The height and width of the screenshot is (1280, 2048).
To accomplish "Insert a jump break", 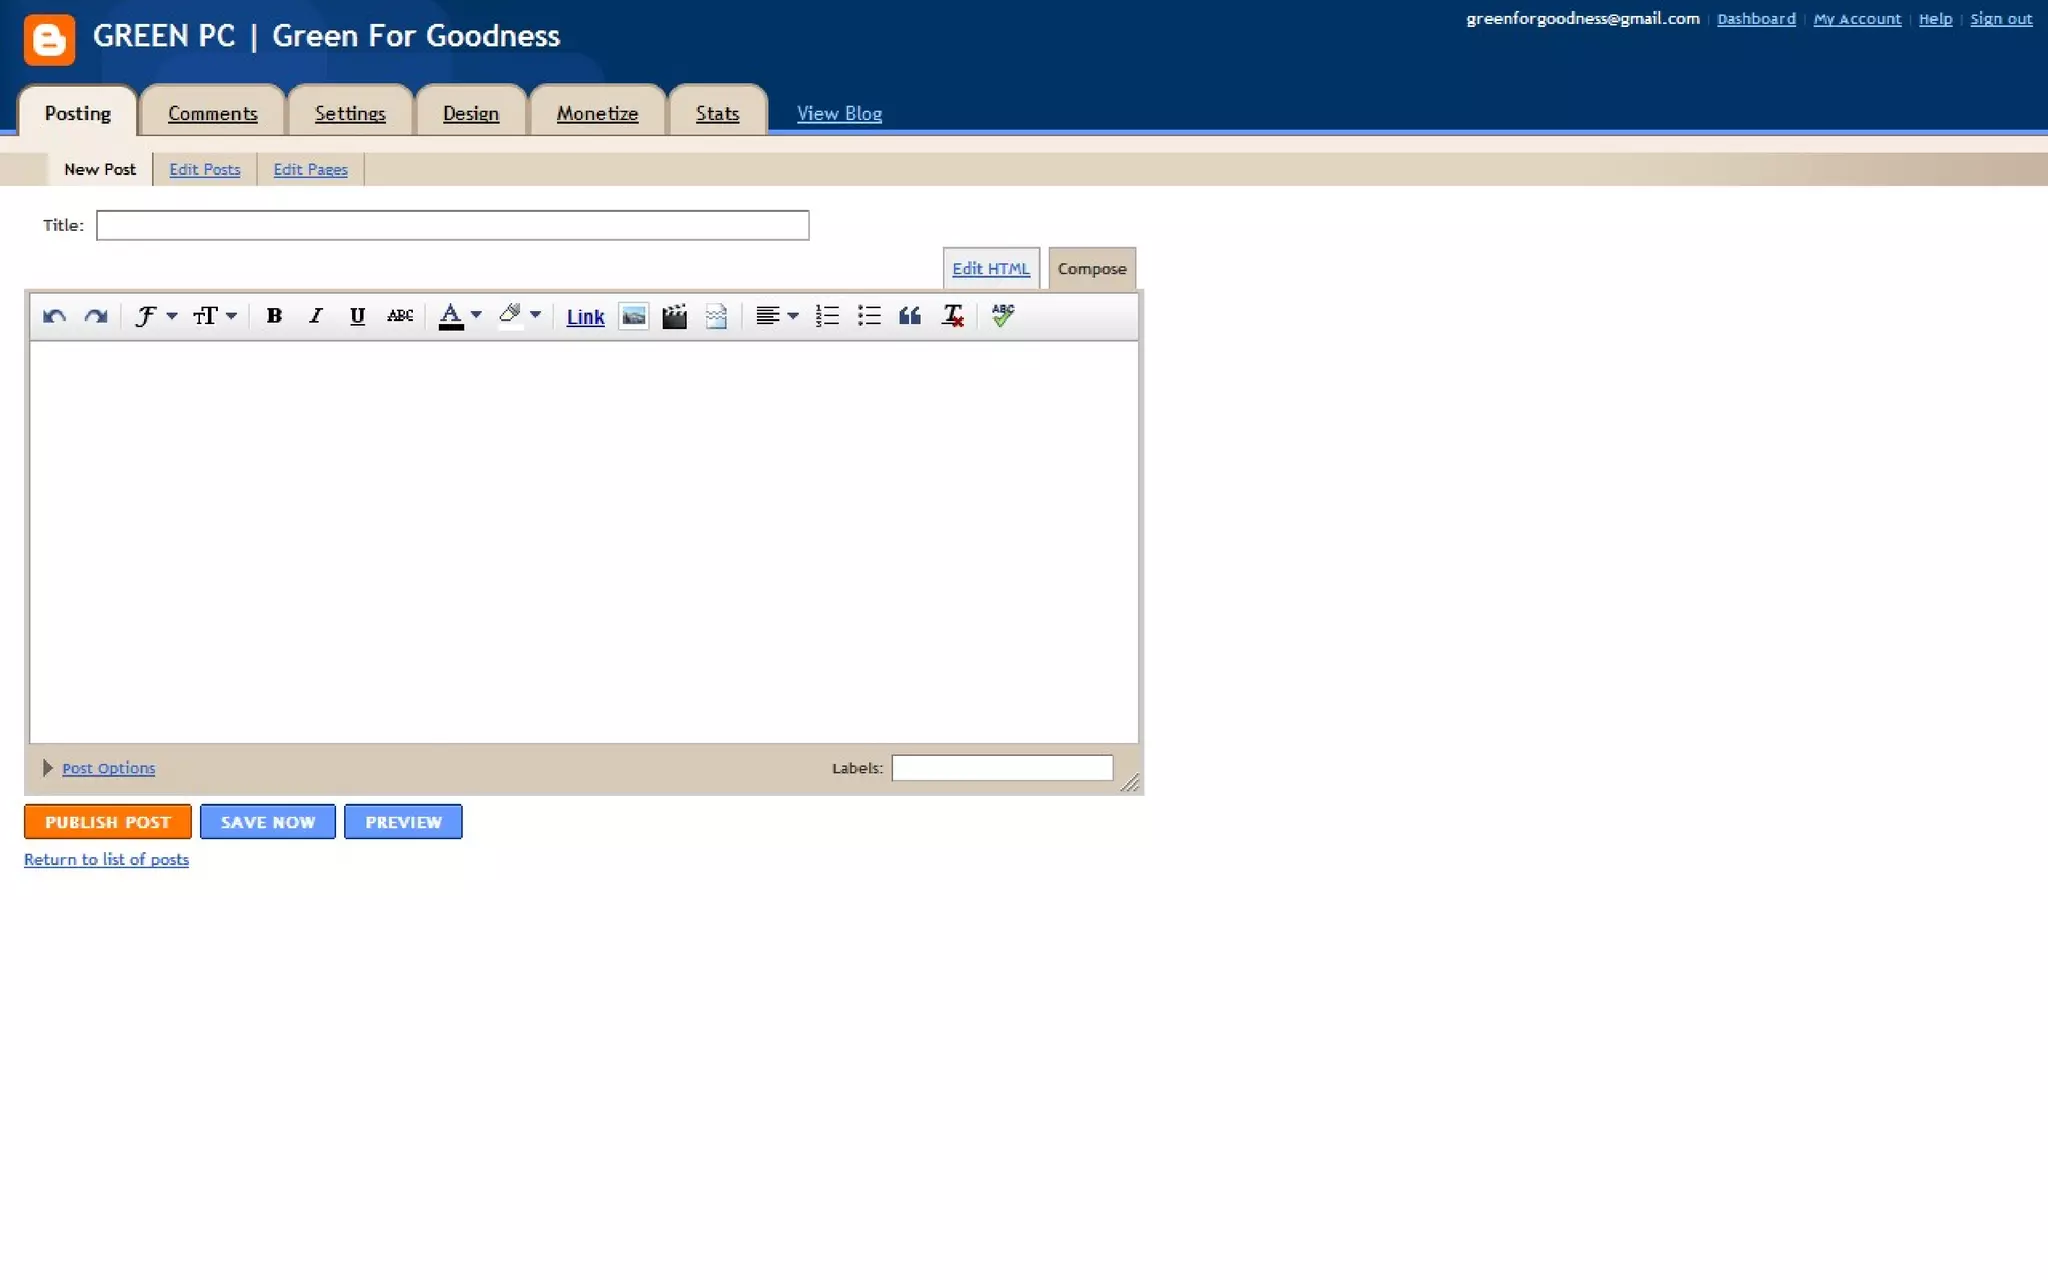I will click(716, 316).
